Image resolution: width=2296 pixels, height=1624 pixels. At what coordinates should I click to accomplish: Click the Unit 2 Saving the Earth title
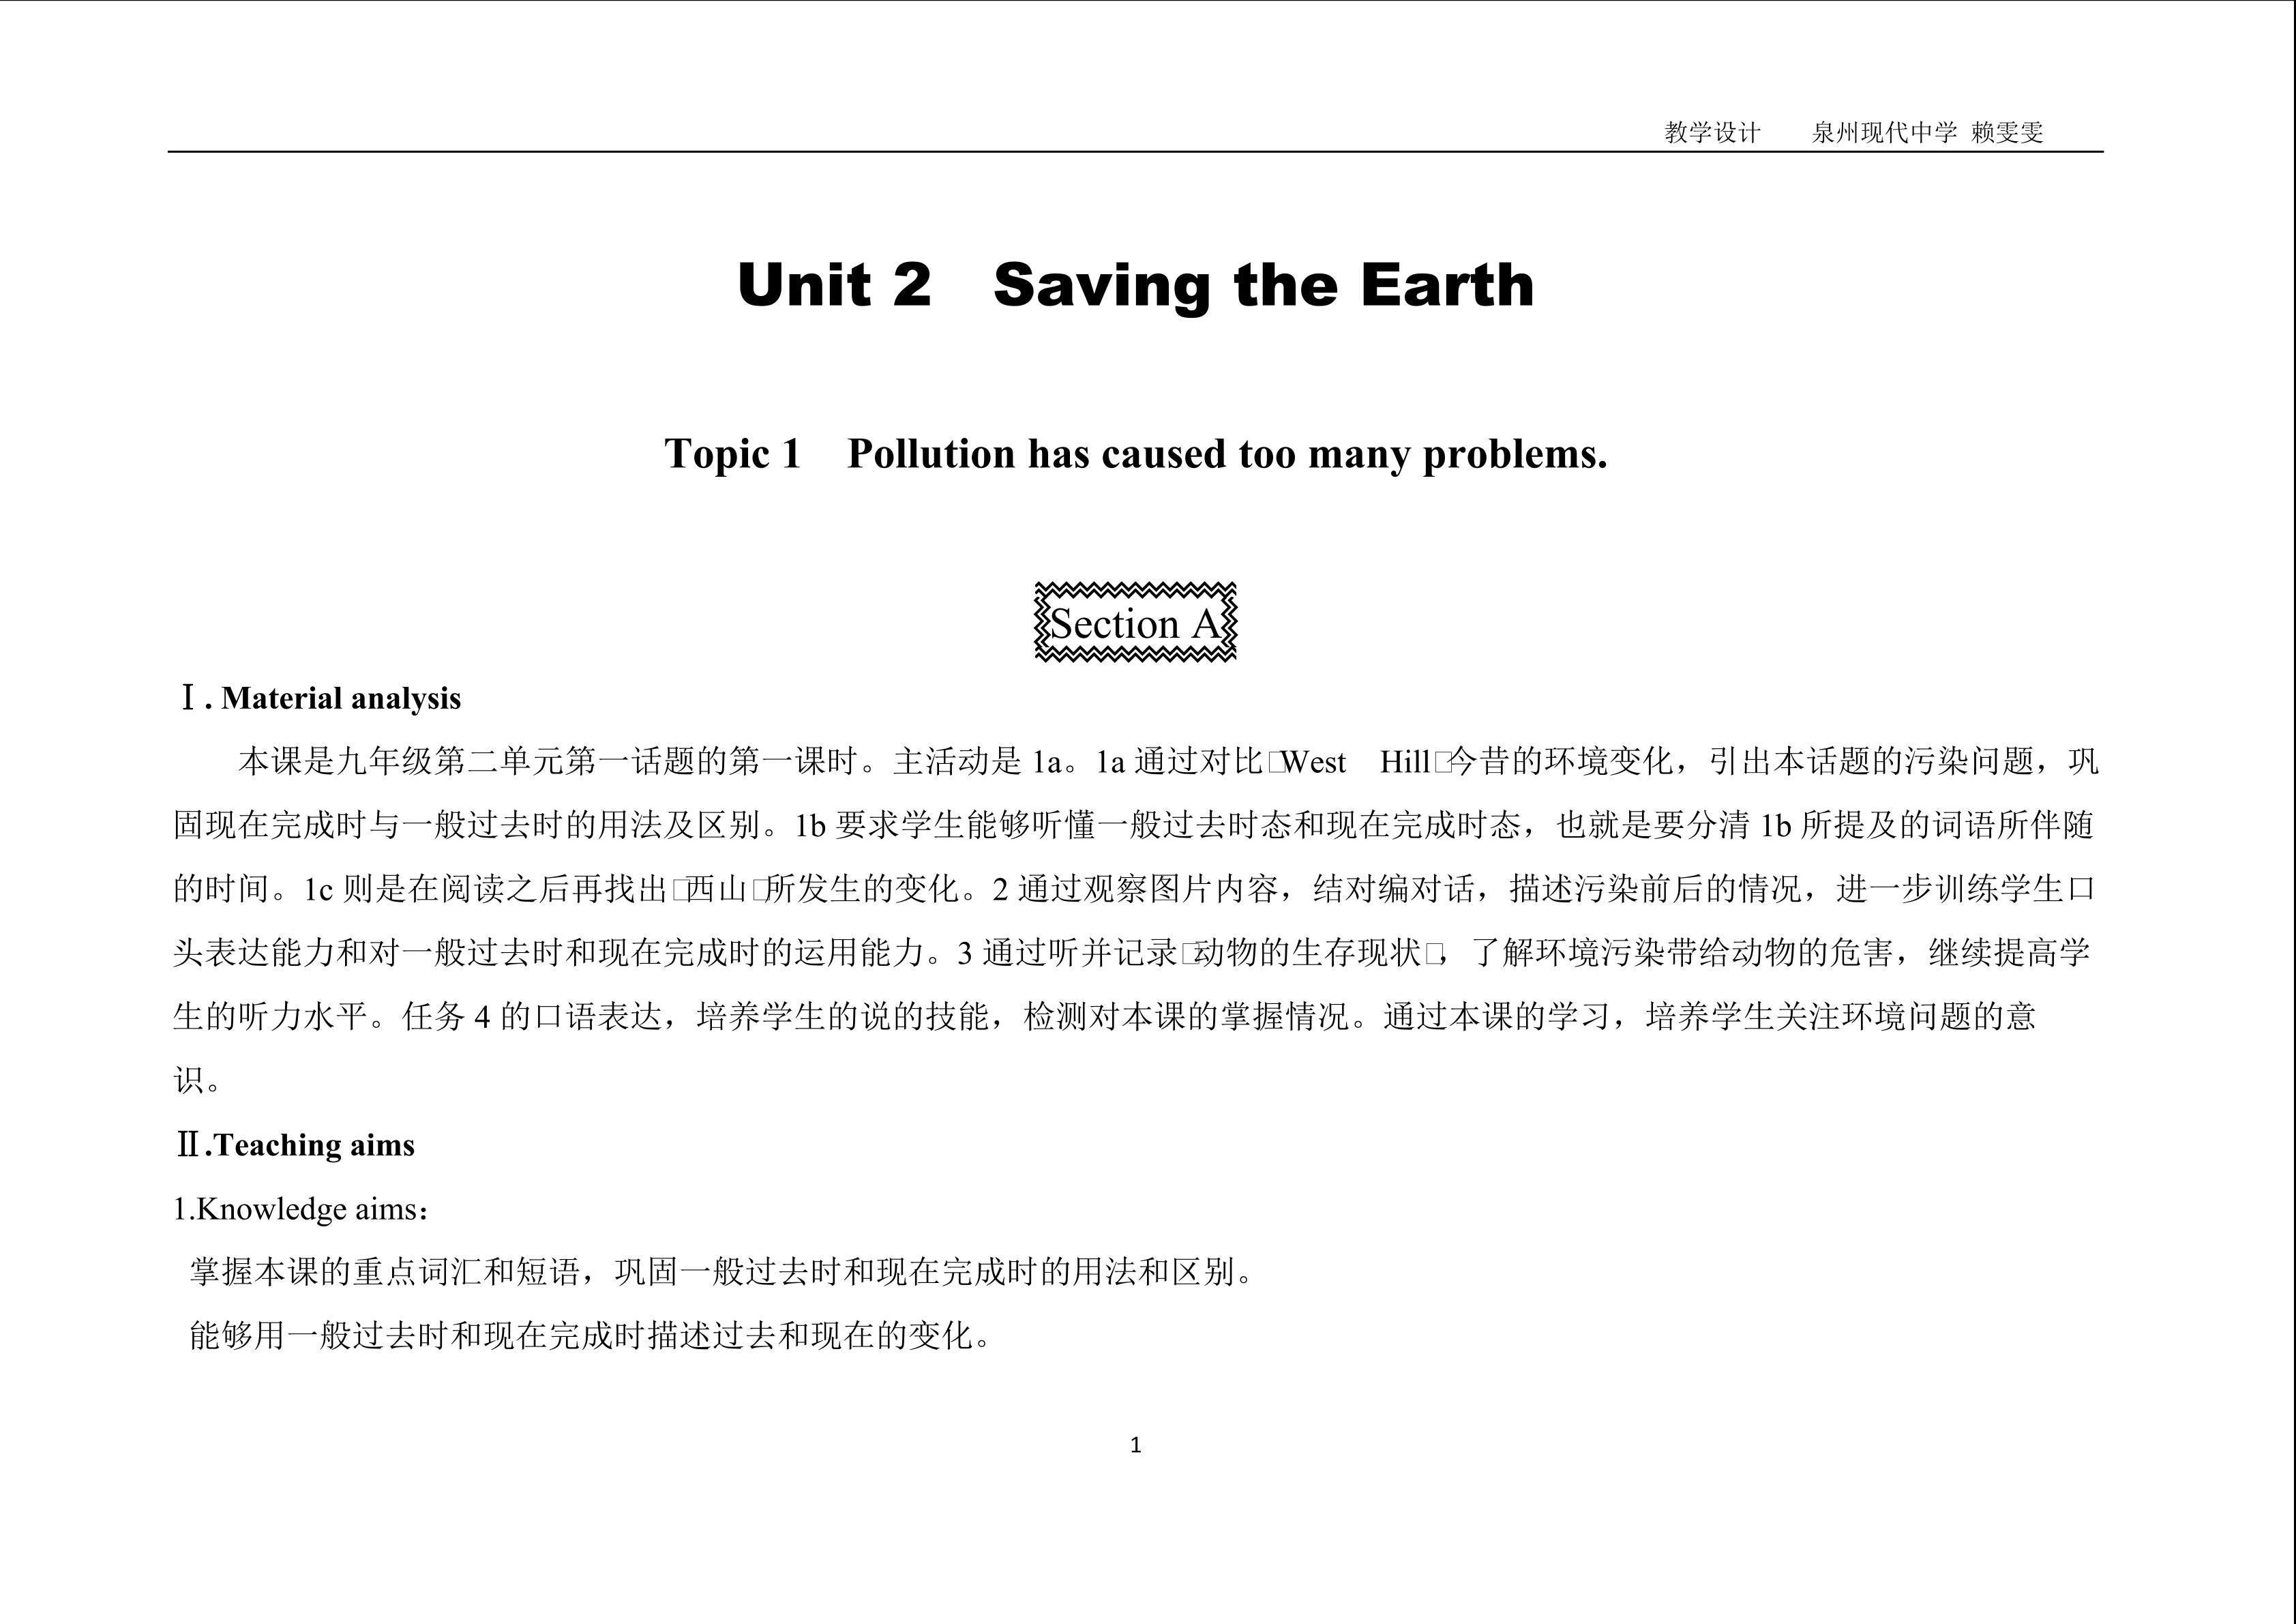pos(1135,285)
